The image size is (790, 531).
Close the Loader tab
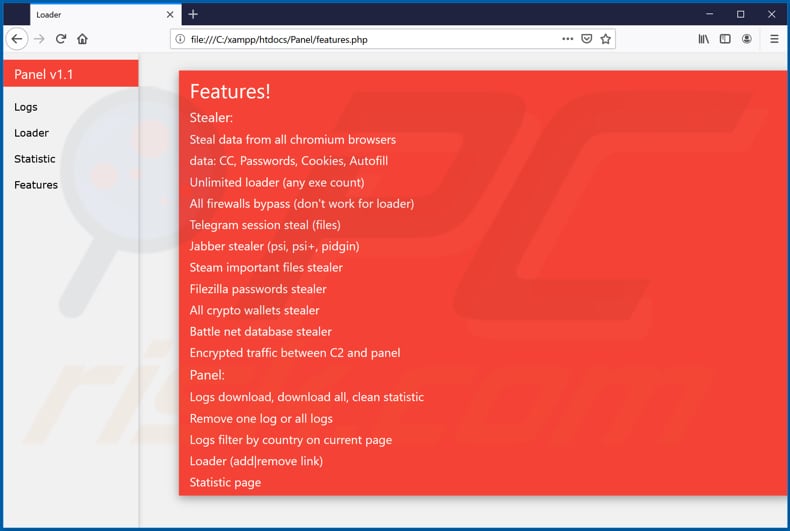[x=170, y=15]
